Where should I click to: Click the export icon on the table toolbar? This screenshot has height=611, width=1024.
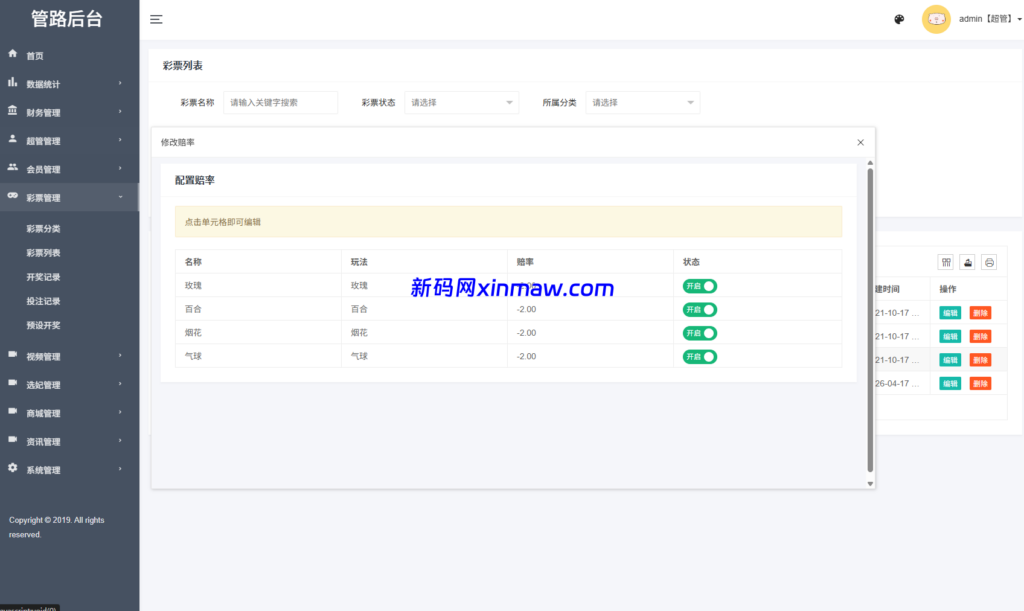[967, 262]
